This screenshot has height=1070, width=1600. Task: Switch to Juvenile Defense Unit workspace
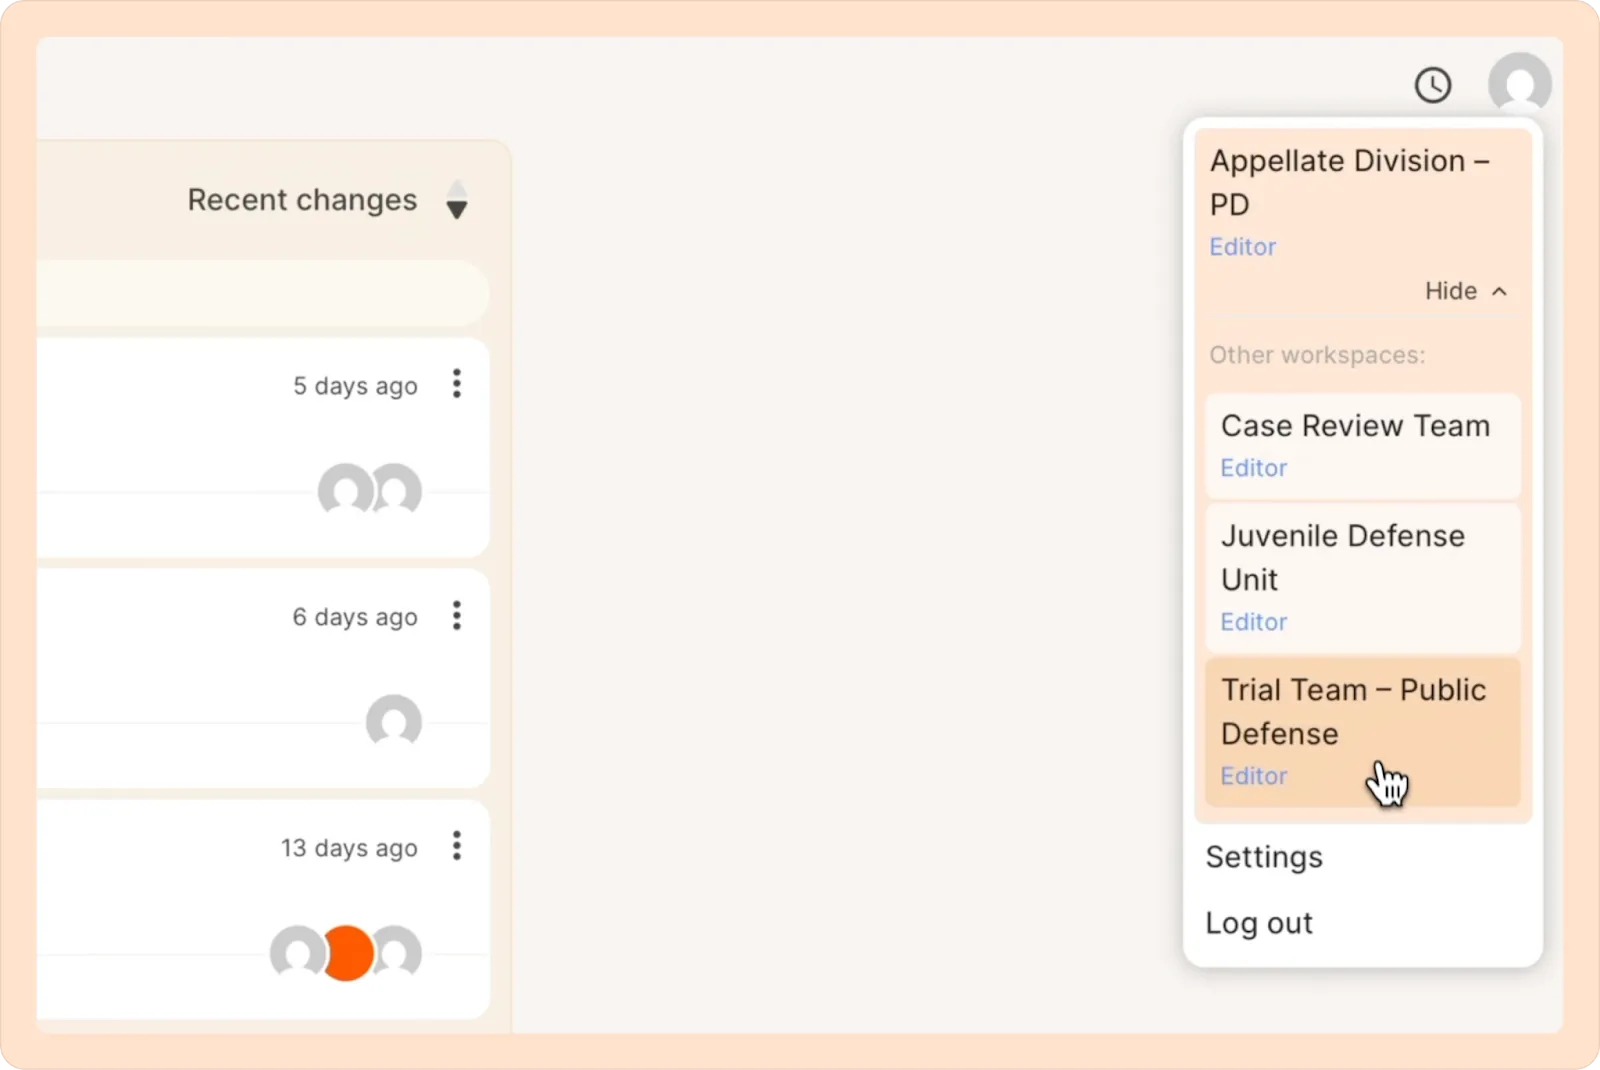1363,578
